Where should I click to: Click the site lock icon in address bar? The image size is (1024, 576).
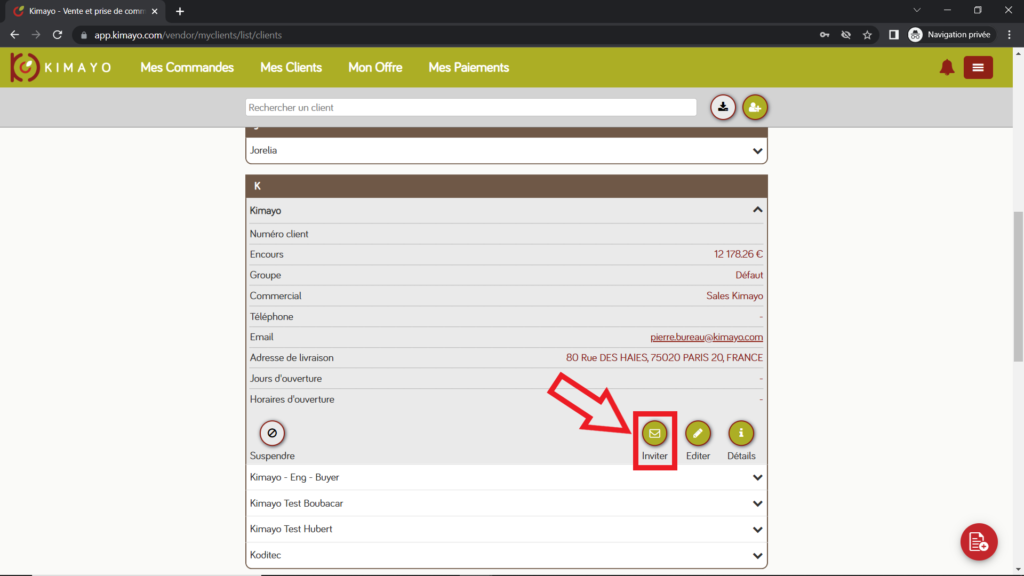(84, 35)
